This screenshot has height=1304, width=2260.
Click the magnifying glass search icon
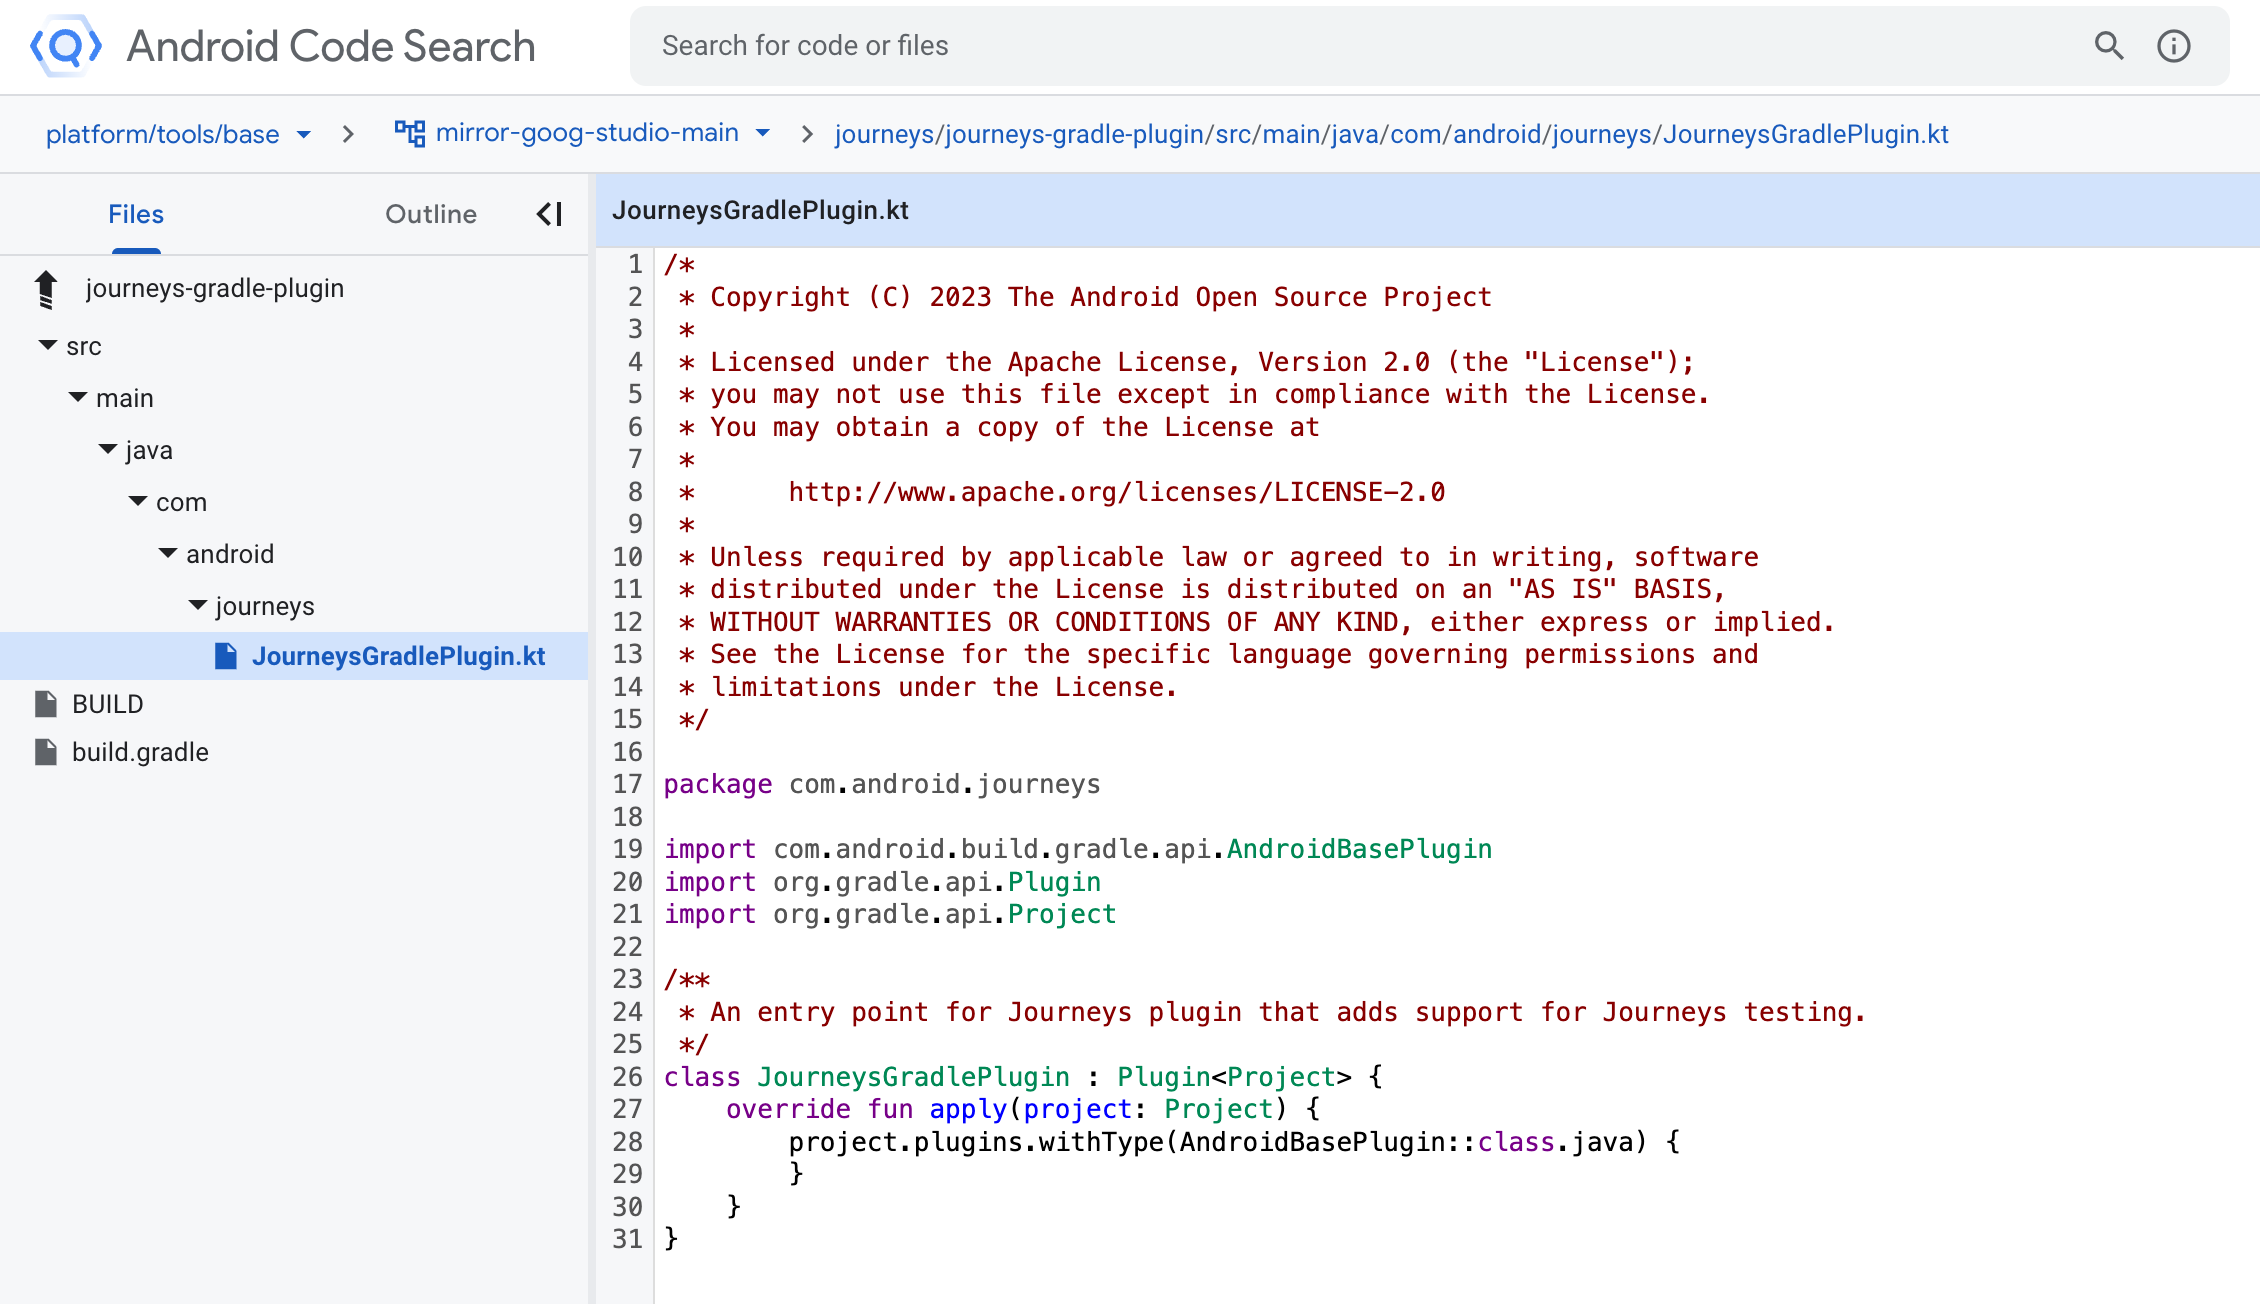2109,46
